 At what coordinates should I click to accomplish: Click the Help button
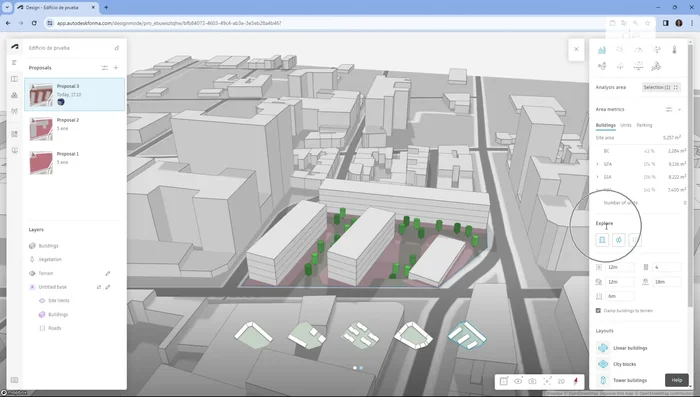click(x=677, y=380)
